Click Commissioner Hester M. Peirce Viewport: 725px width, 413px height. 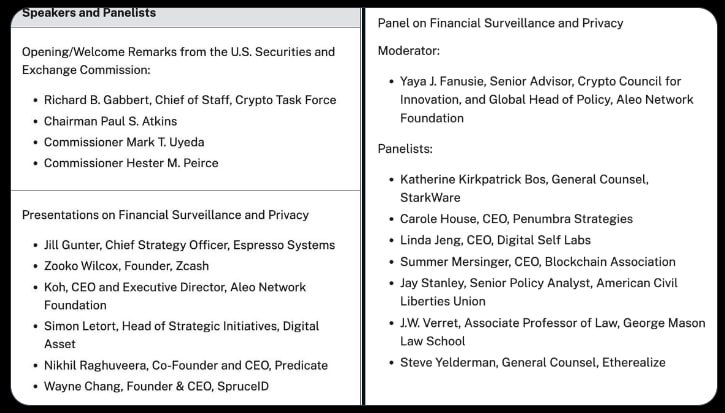click(130, 163)
